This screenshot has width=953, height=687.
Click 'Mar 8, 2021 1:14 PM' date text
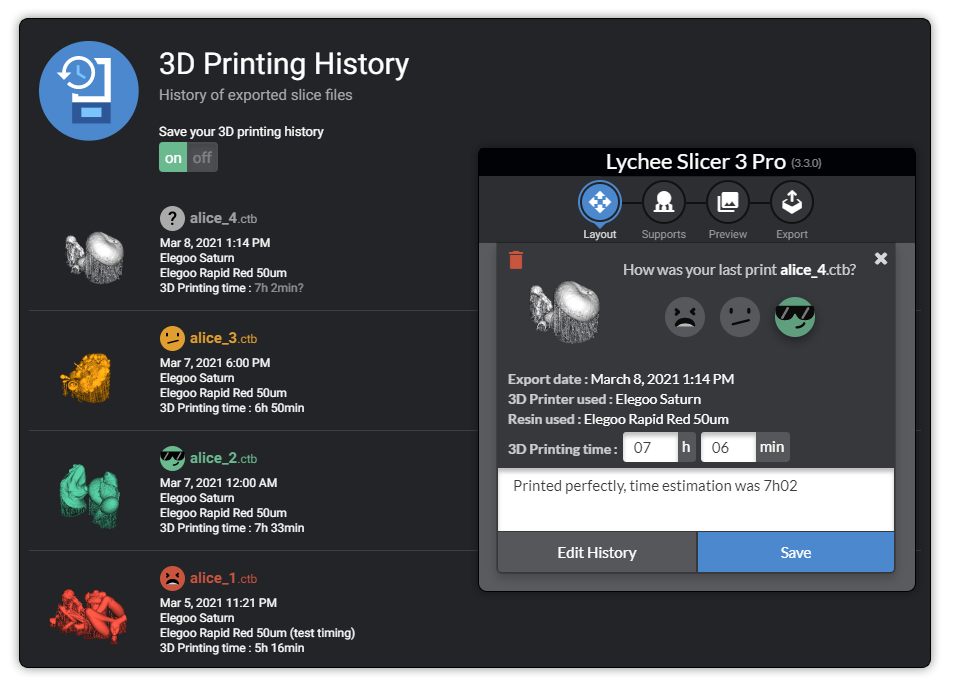pyautogui.click(x=215, y=243)
